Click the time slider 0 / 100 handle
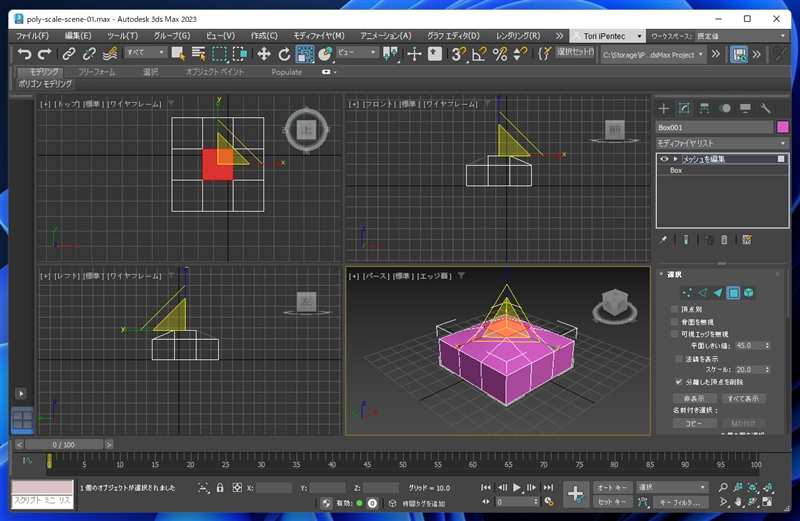Viewport: 800px width, 521px height. [64, 444]
